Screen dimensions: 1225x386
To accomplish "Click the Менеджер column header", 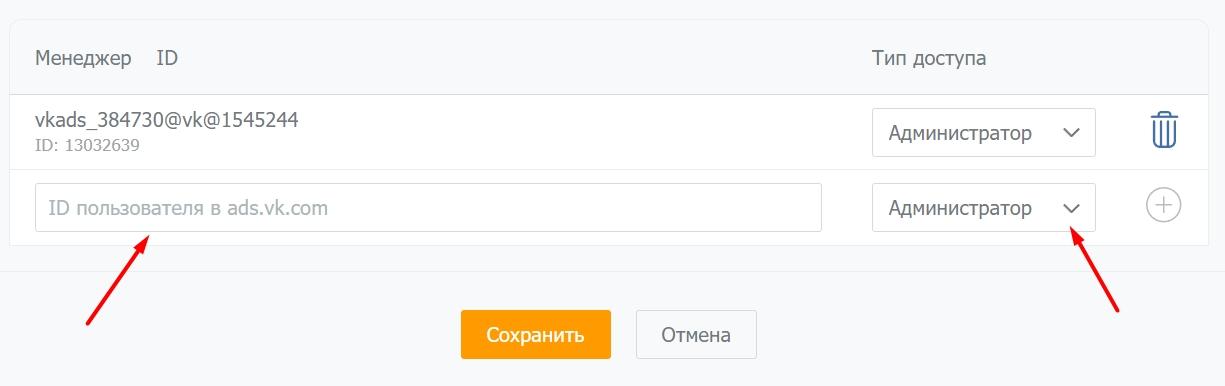I will (83, 58).
